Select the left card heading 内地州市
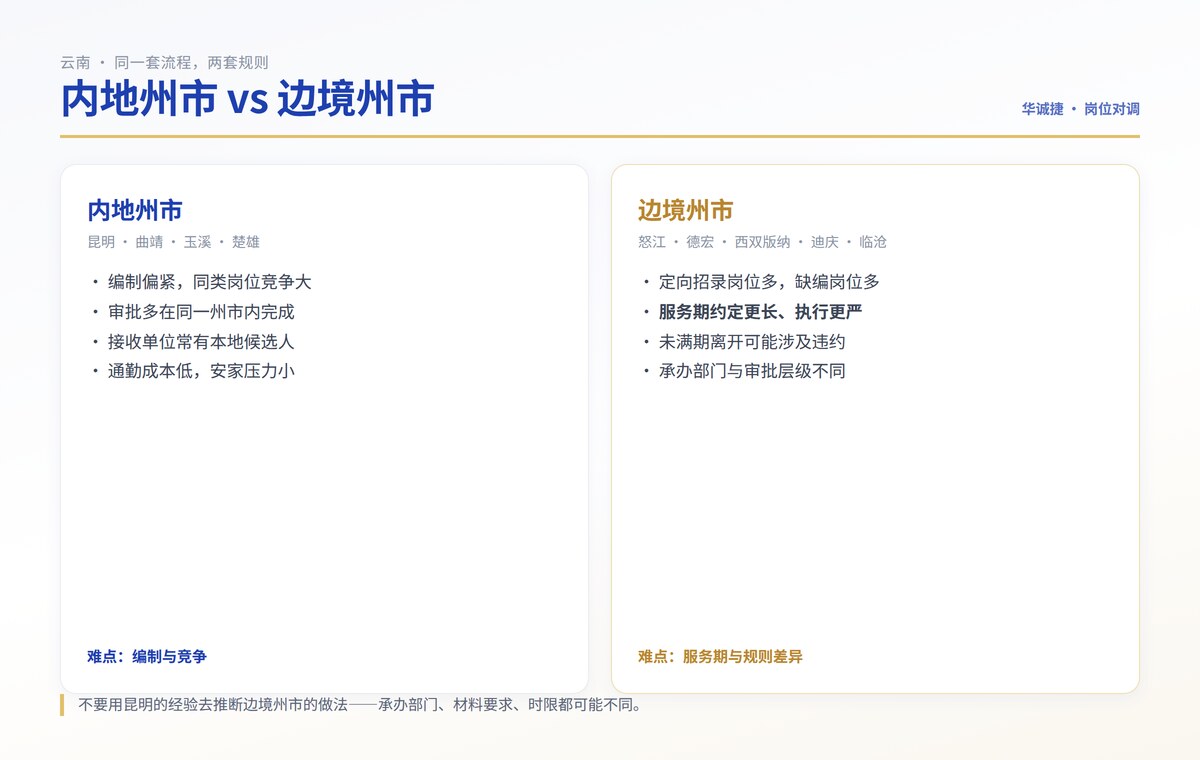1200x760 pixels. click(x=135, y=211)
